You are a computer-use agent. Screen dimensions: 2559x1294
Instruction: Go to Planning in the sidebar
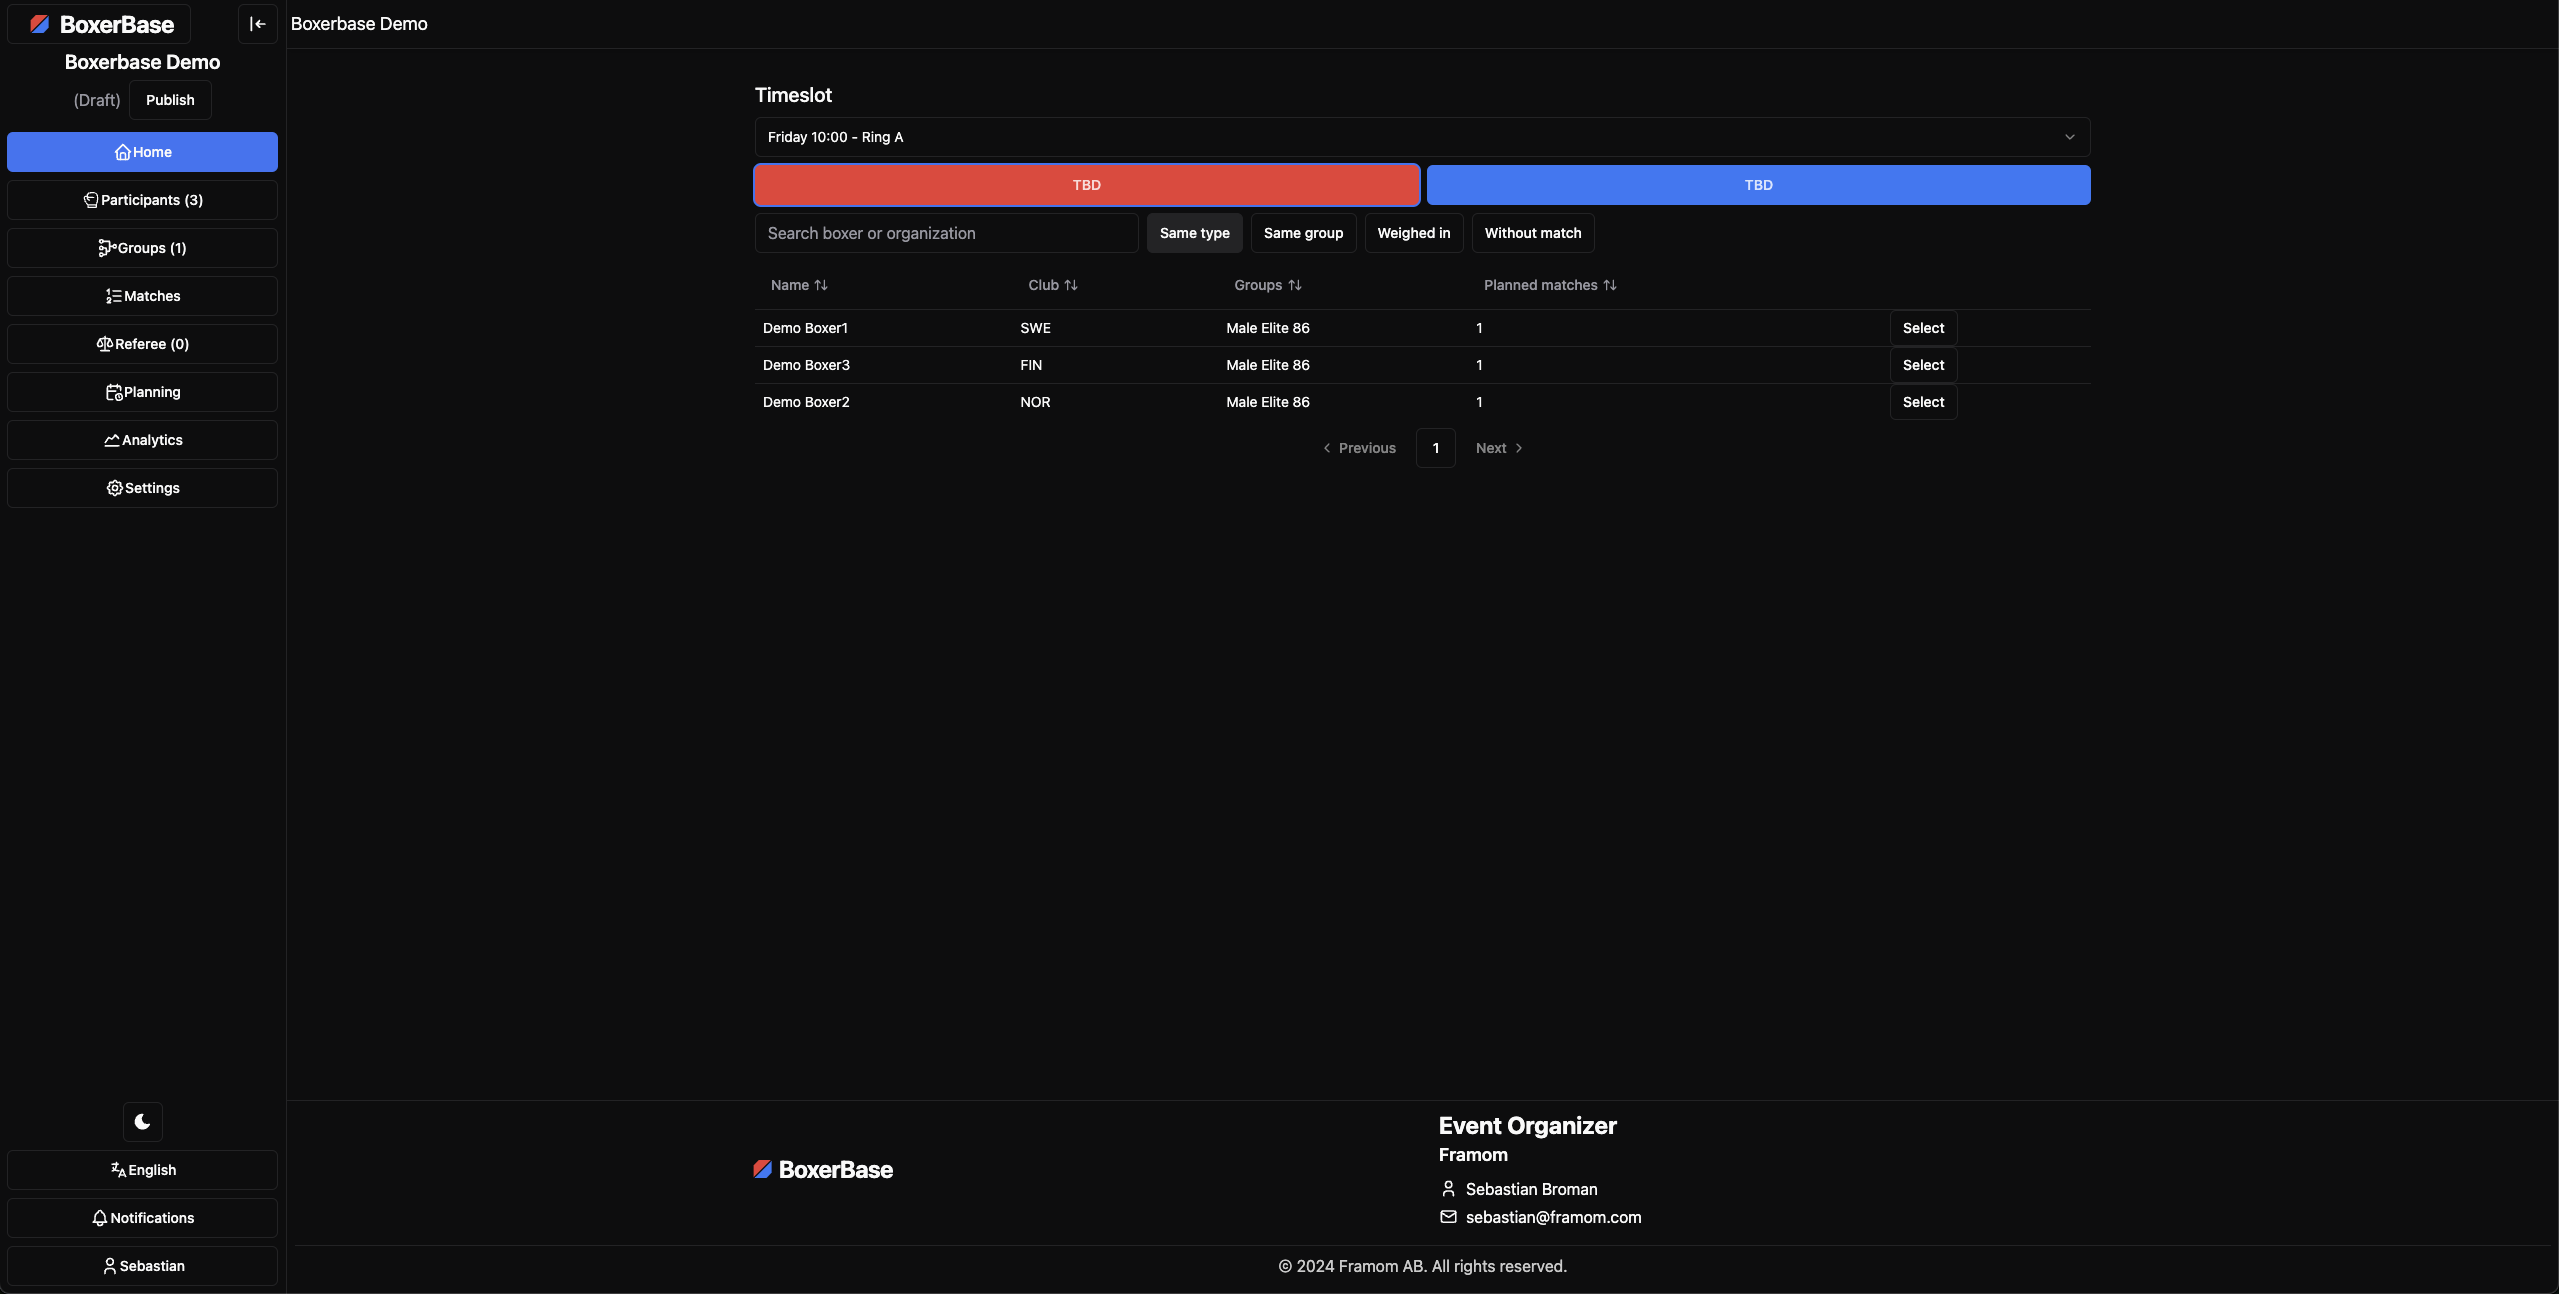pyautogui.click(x=142, y=392)
